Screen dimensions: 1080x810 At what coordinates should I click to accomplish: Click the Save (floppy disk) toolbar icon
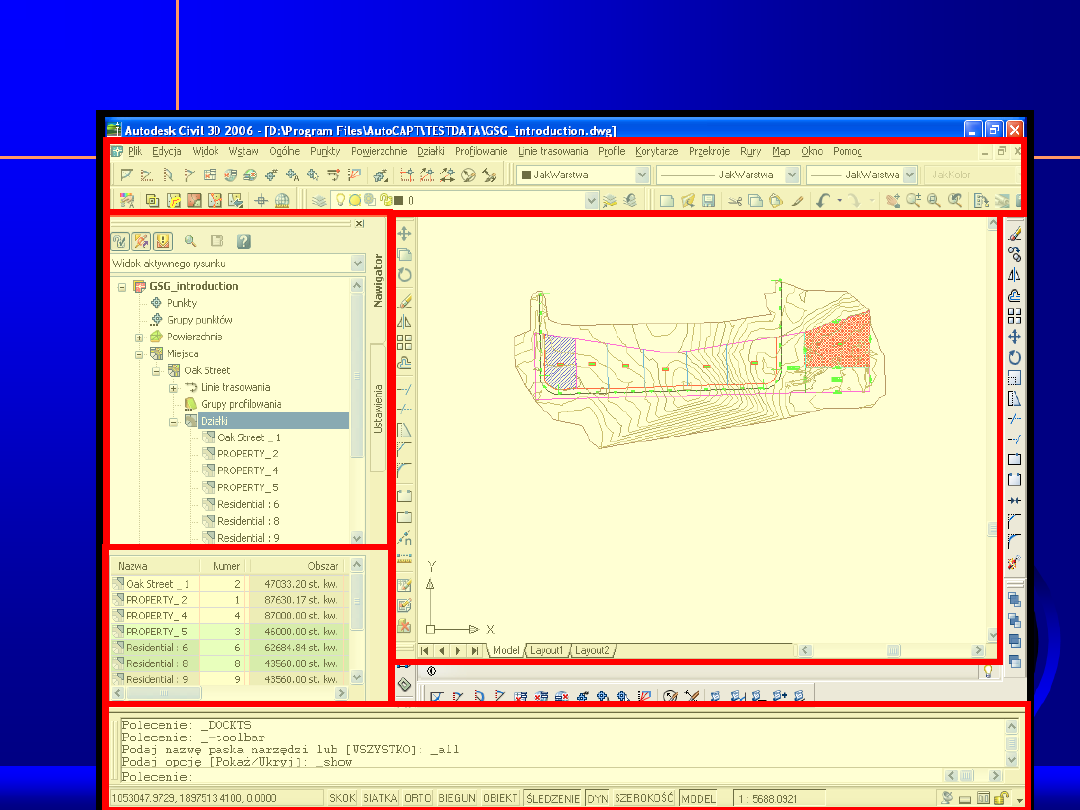708,201
